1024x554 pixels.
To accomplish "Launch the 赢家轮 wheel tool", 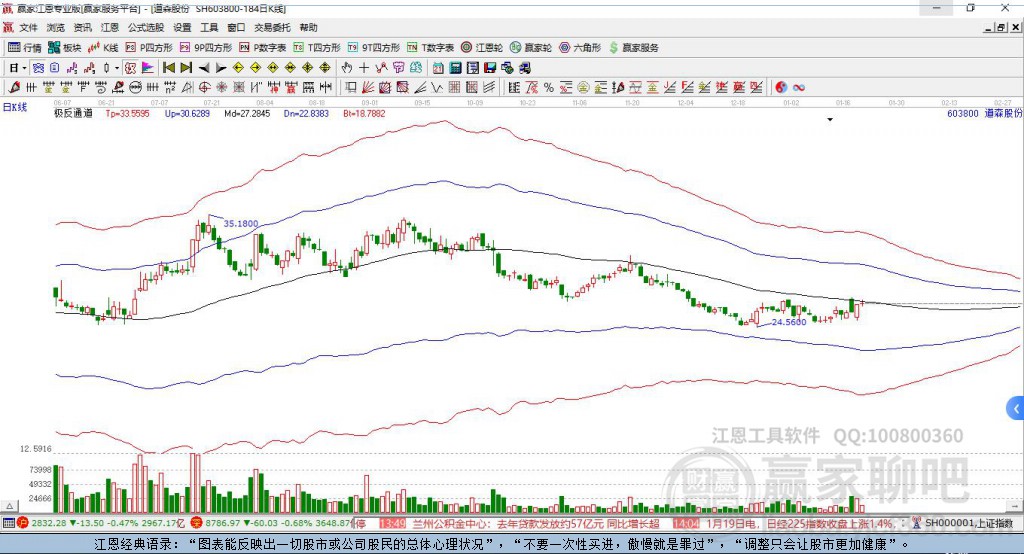I will [531, 48].
